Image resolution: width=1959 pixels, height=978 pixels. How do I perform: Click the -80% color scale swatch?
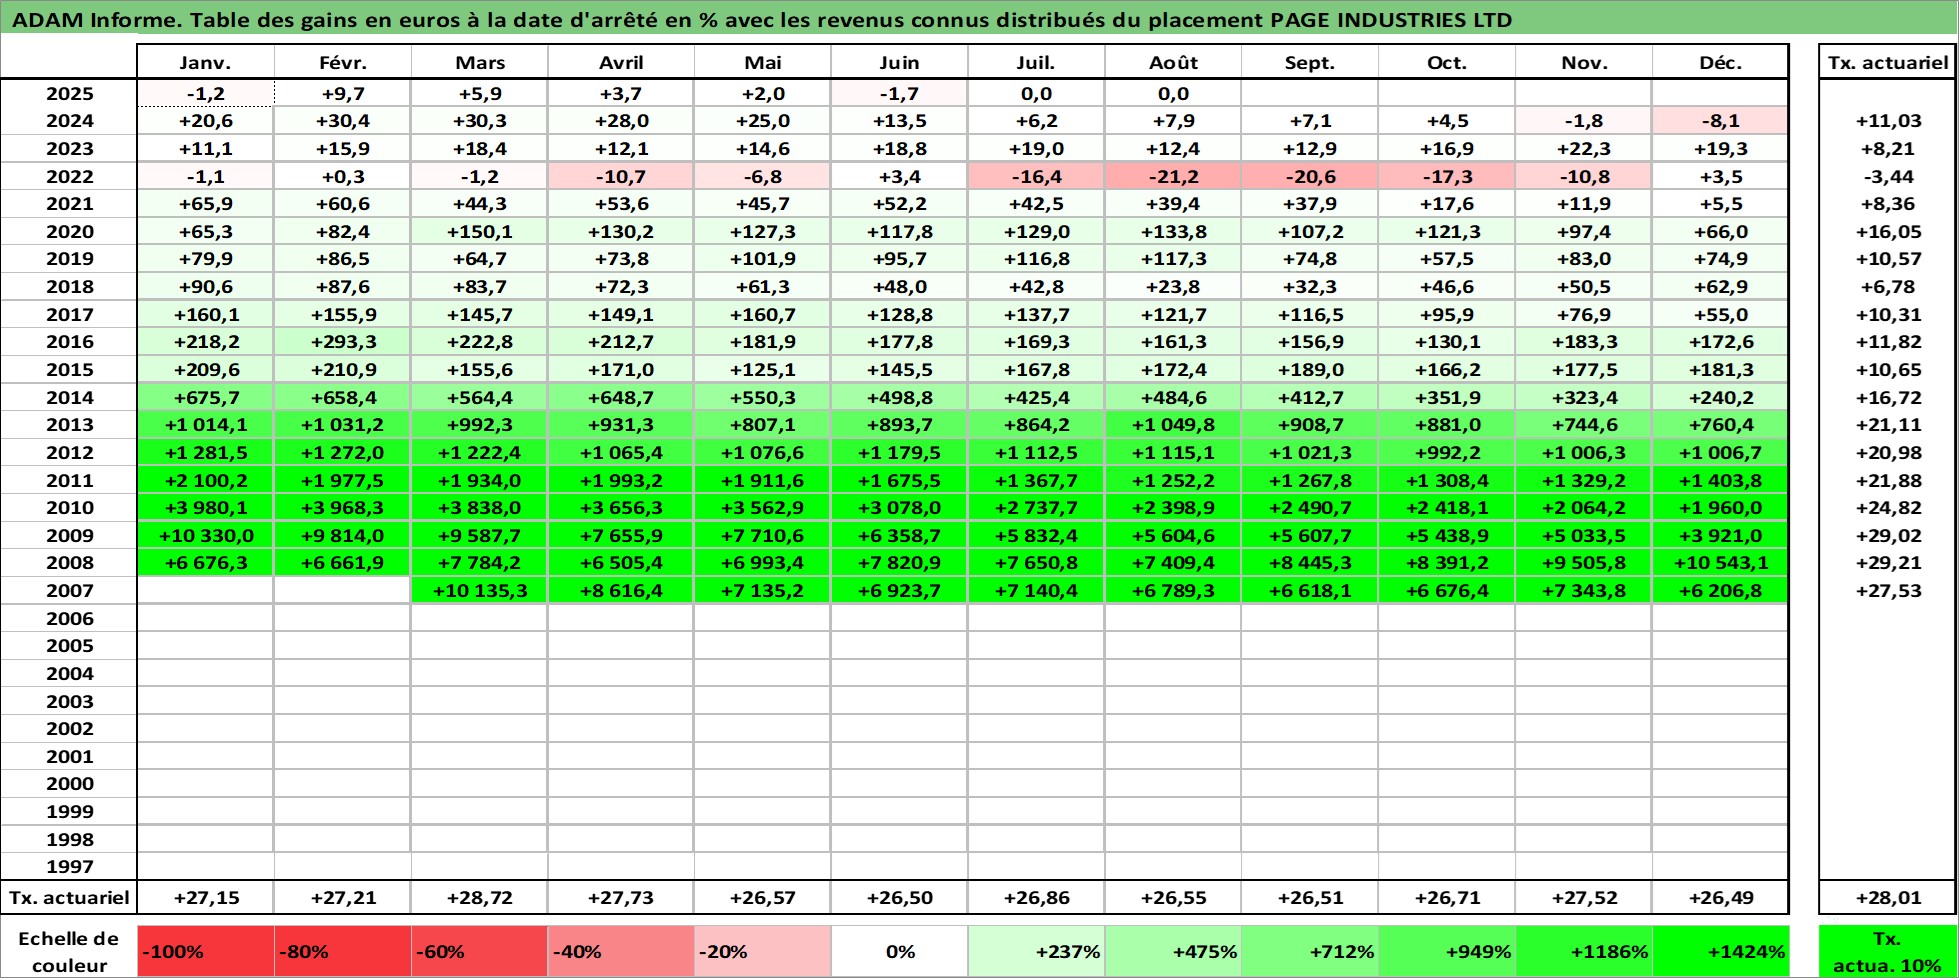[343, 951]
